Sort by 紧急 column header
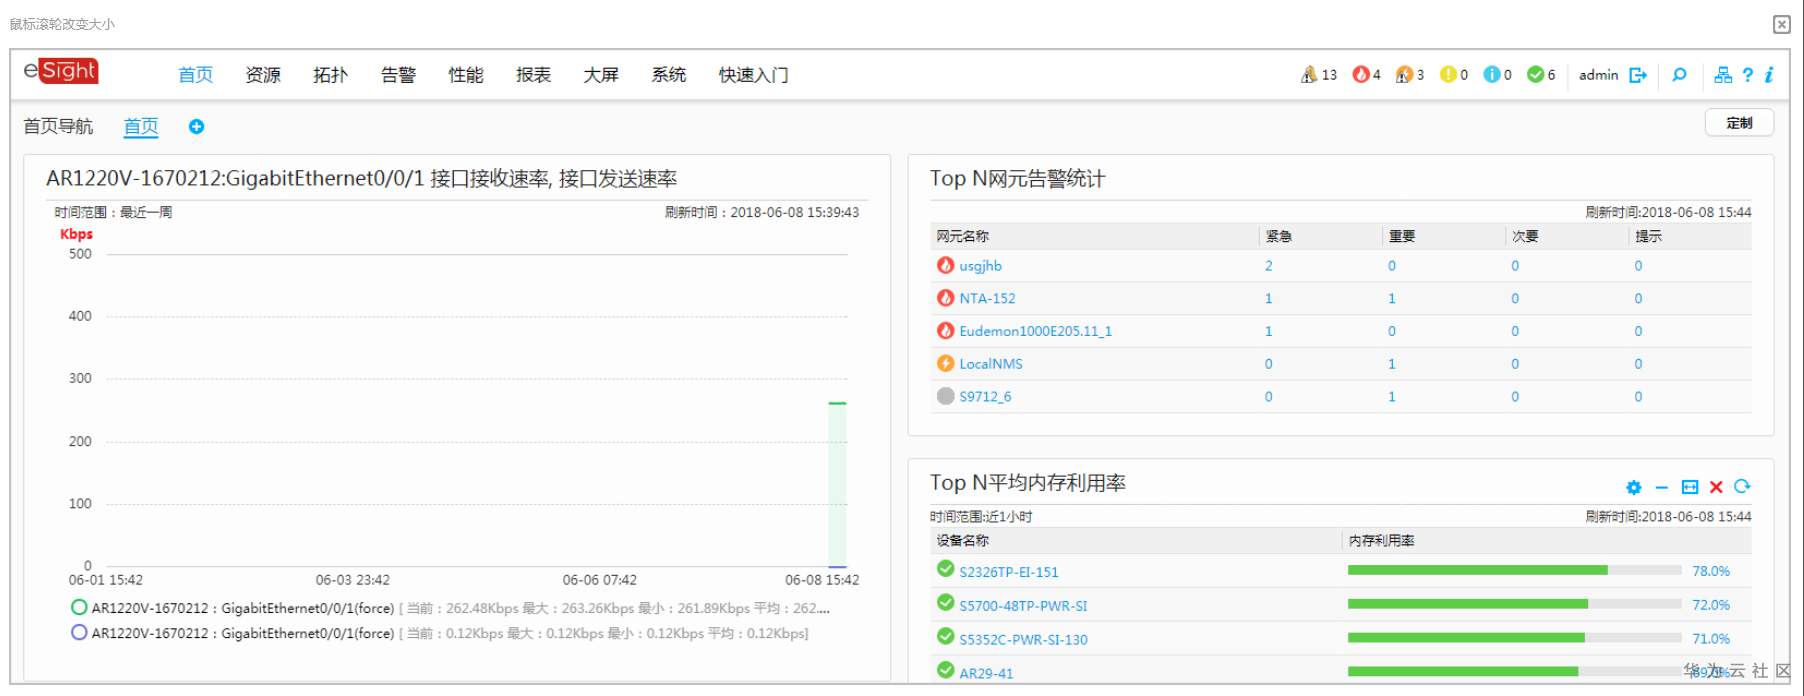The width and height of the screenshot is (1804, 696). [x=1278, y=236]
